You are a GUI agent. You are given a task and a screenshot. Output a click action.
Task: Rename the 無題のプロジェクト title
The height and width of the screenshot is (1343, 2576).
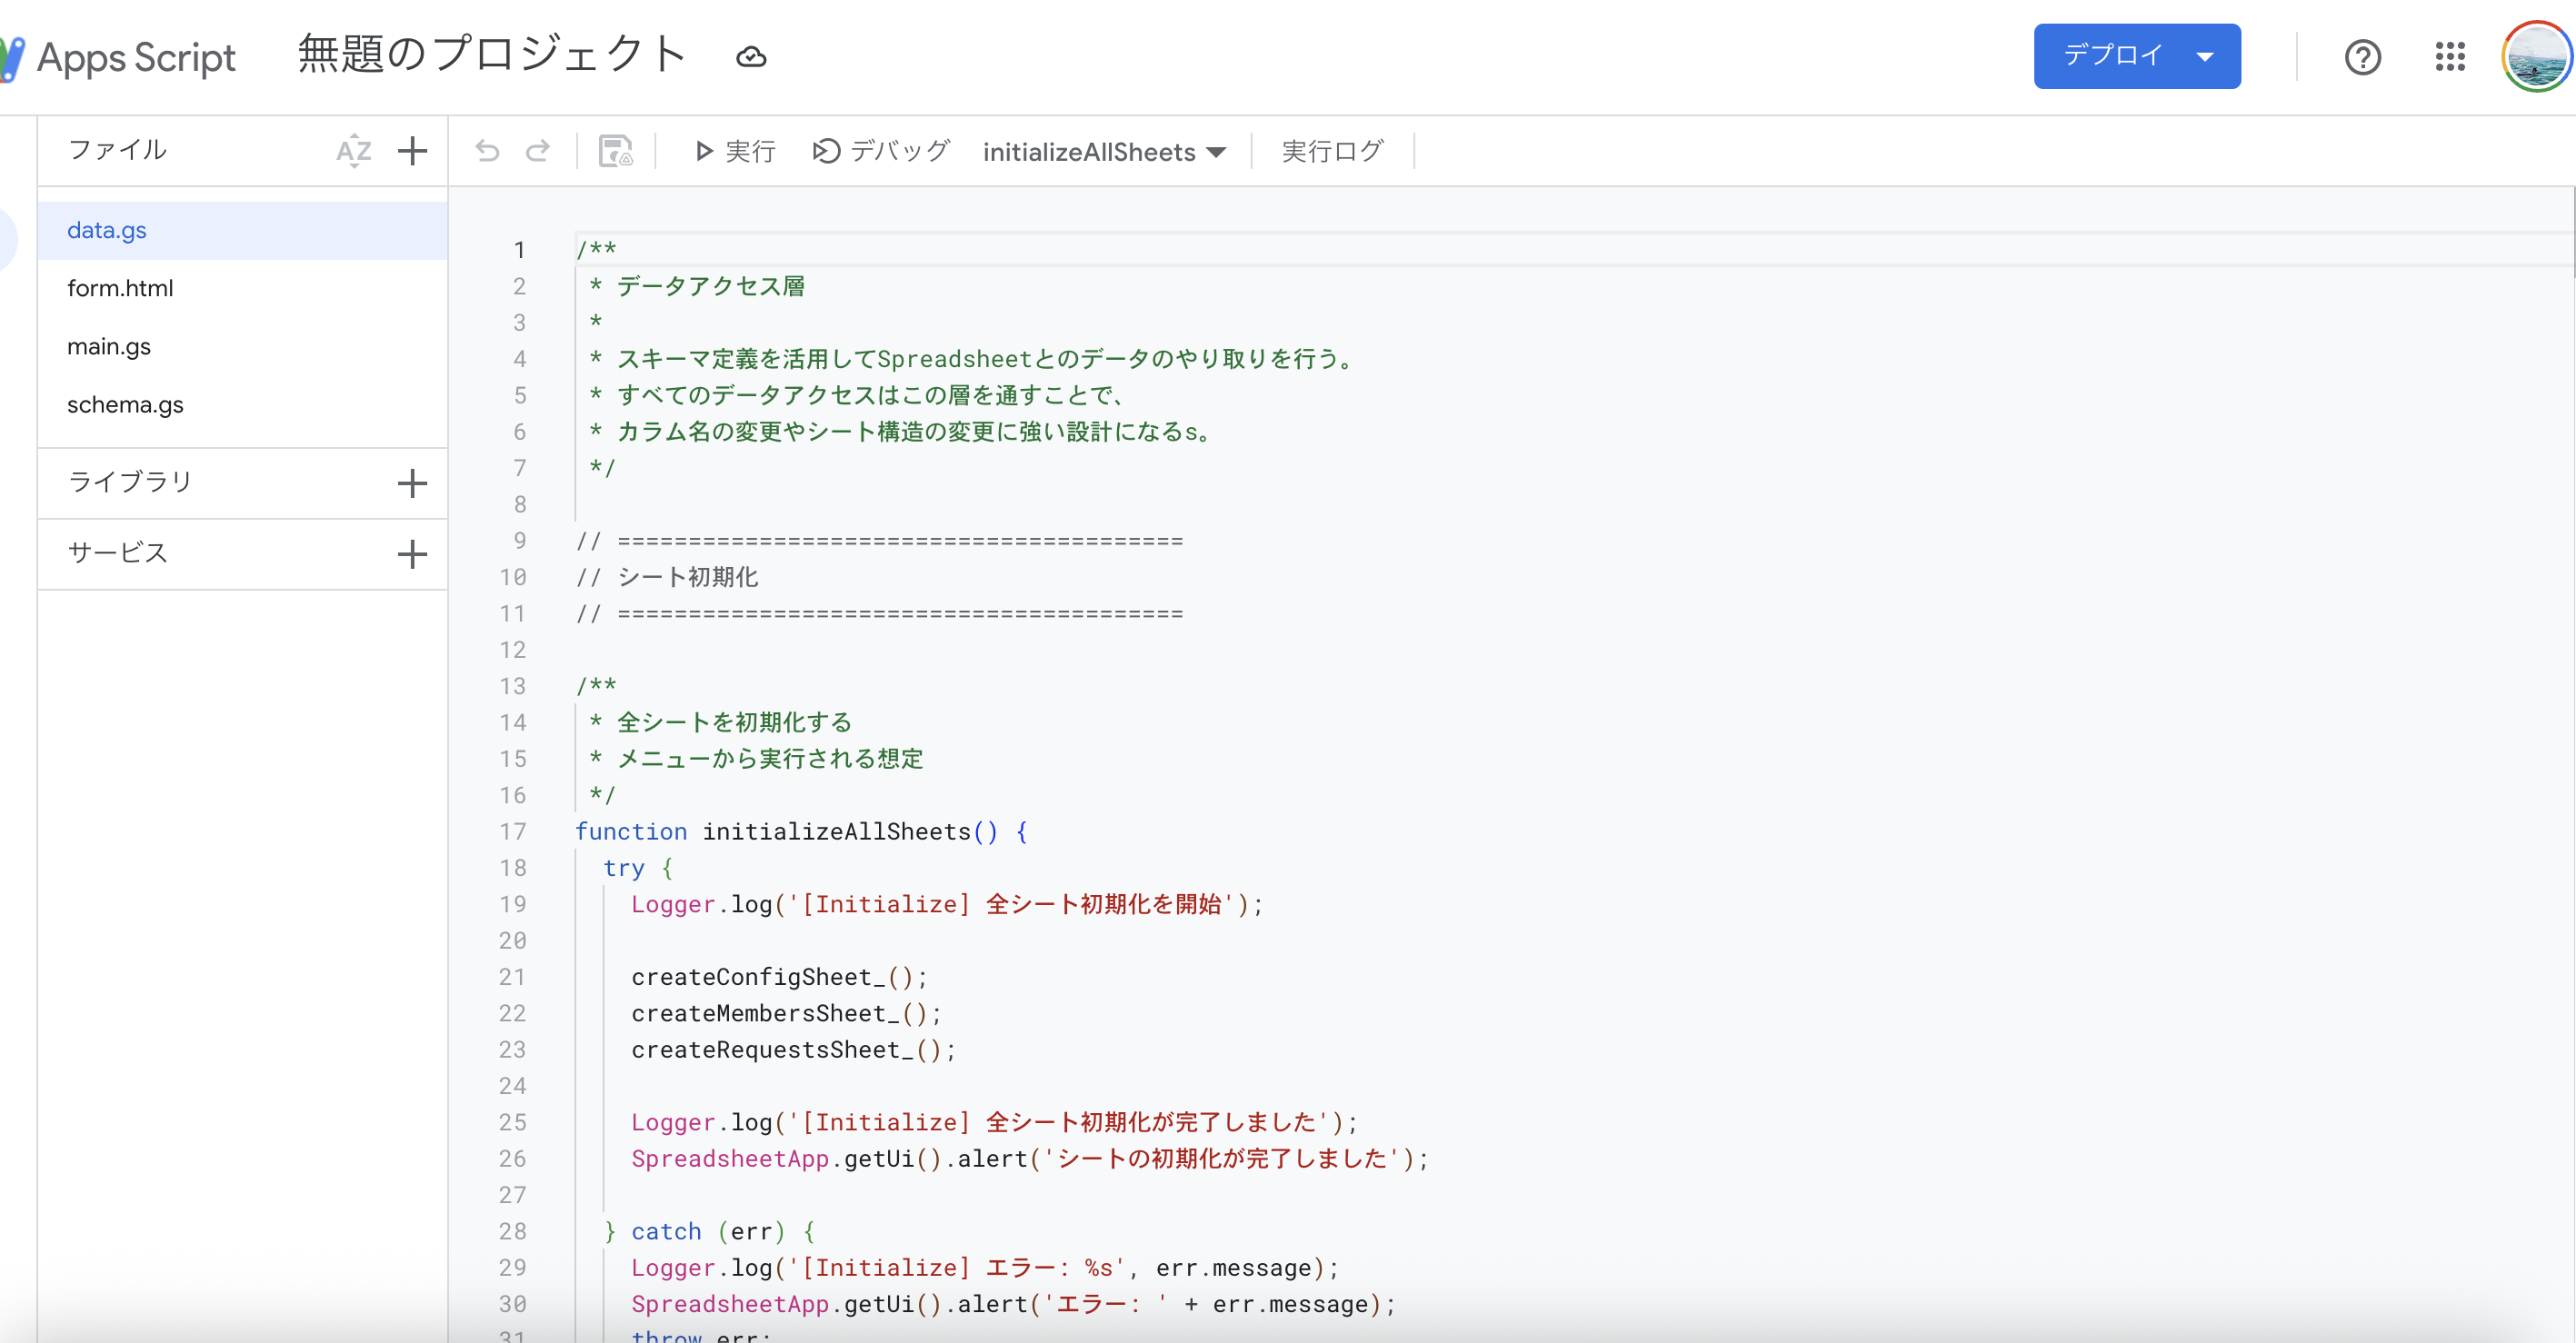coord(490,55)
